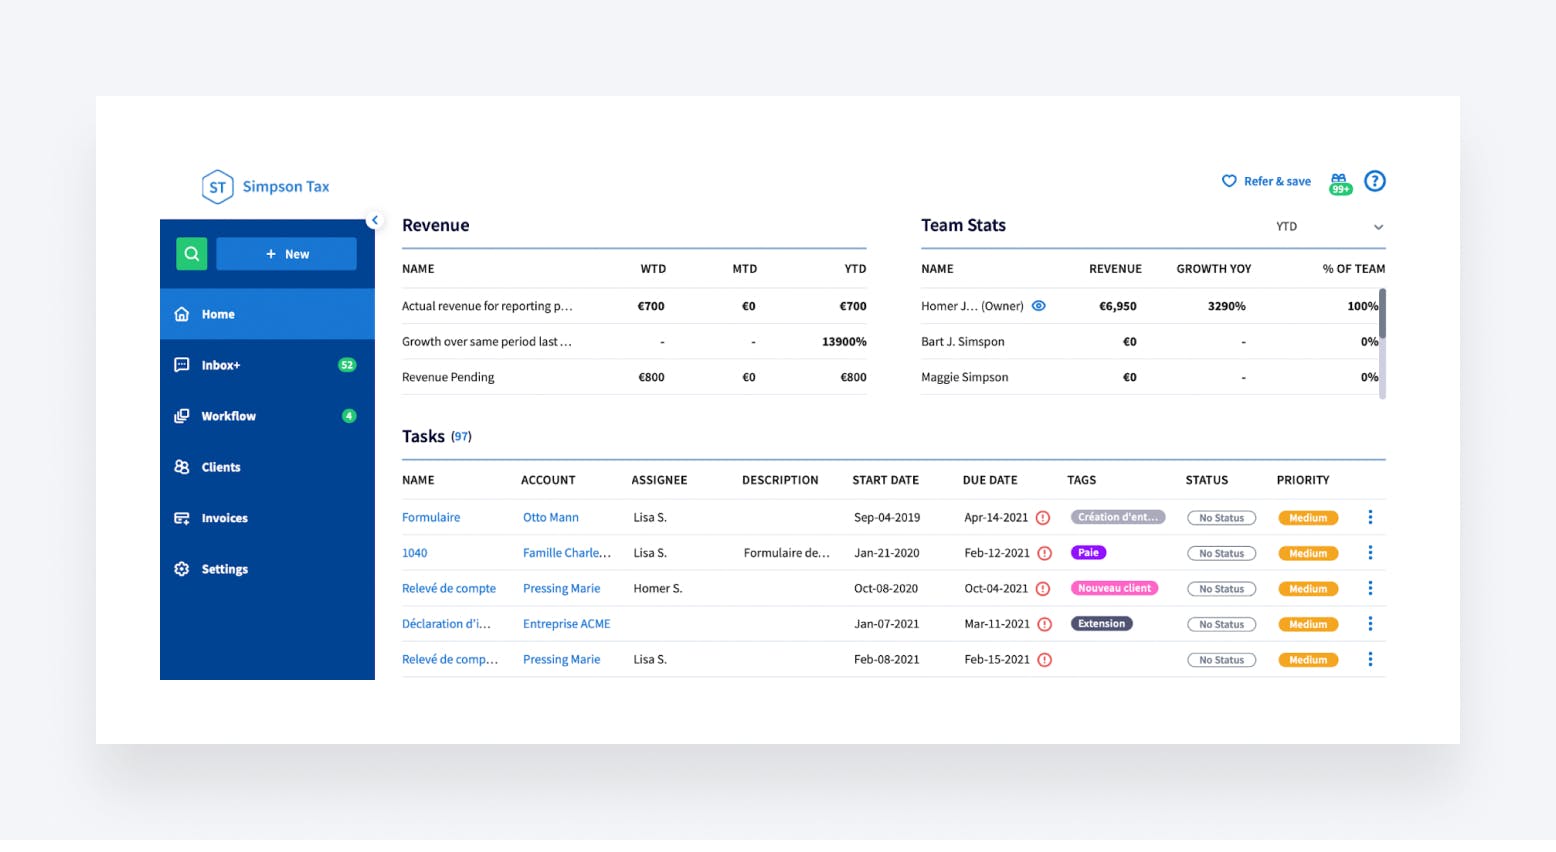The image size is (1556, 852).
Task: Open the help question mark icon
Action: point(1375,181)
